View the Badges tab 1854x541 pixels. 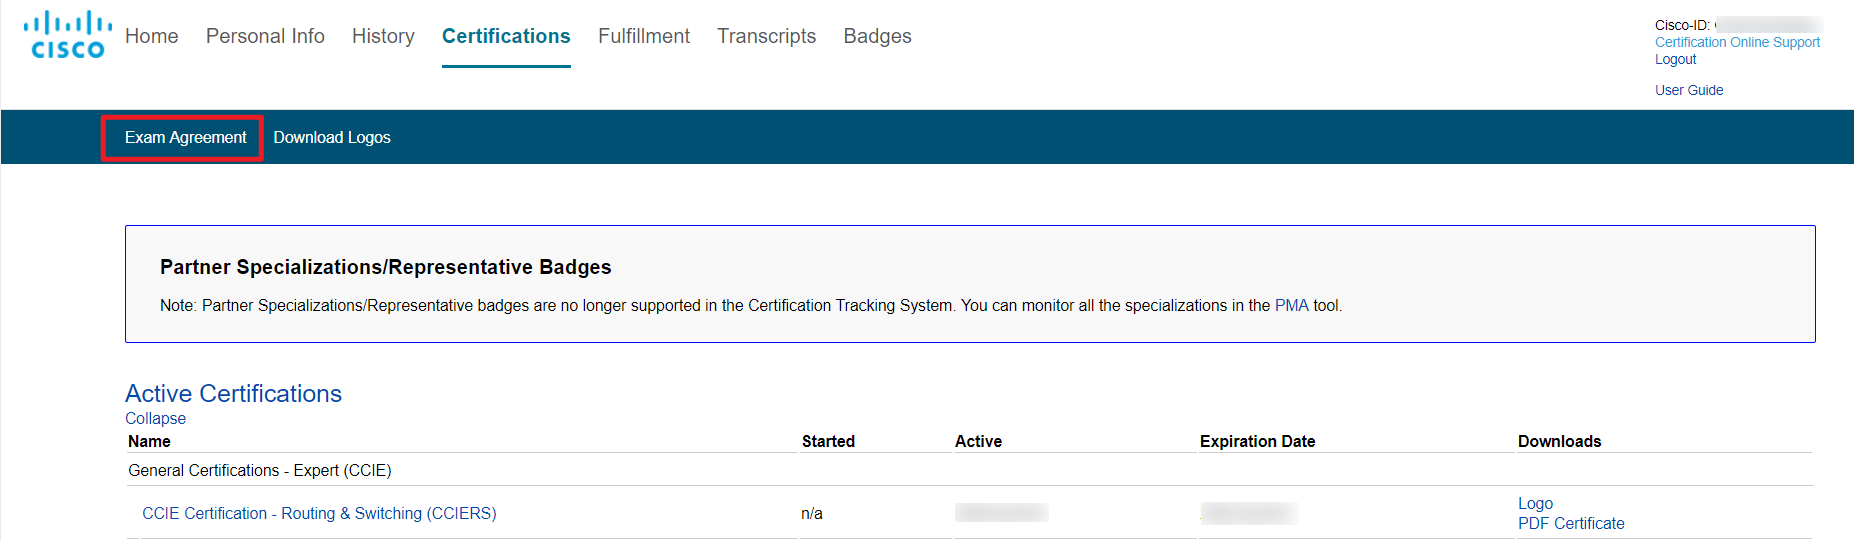(x=877, y=36)
